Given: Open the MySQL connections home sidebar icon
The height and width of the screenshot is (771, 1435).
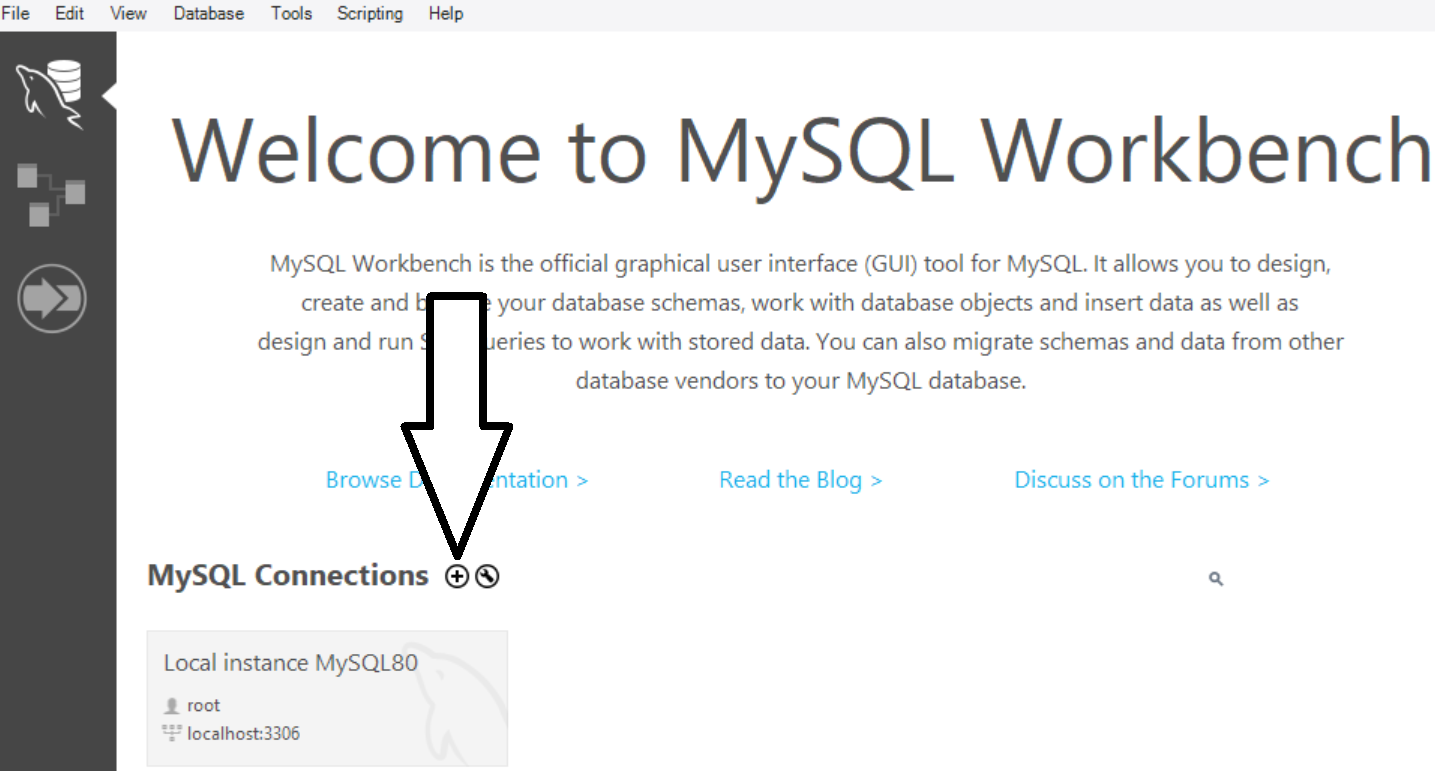Looking at the screenshot, I should [x=50, y=94].
